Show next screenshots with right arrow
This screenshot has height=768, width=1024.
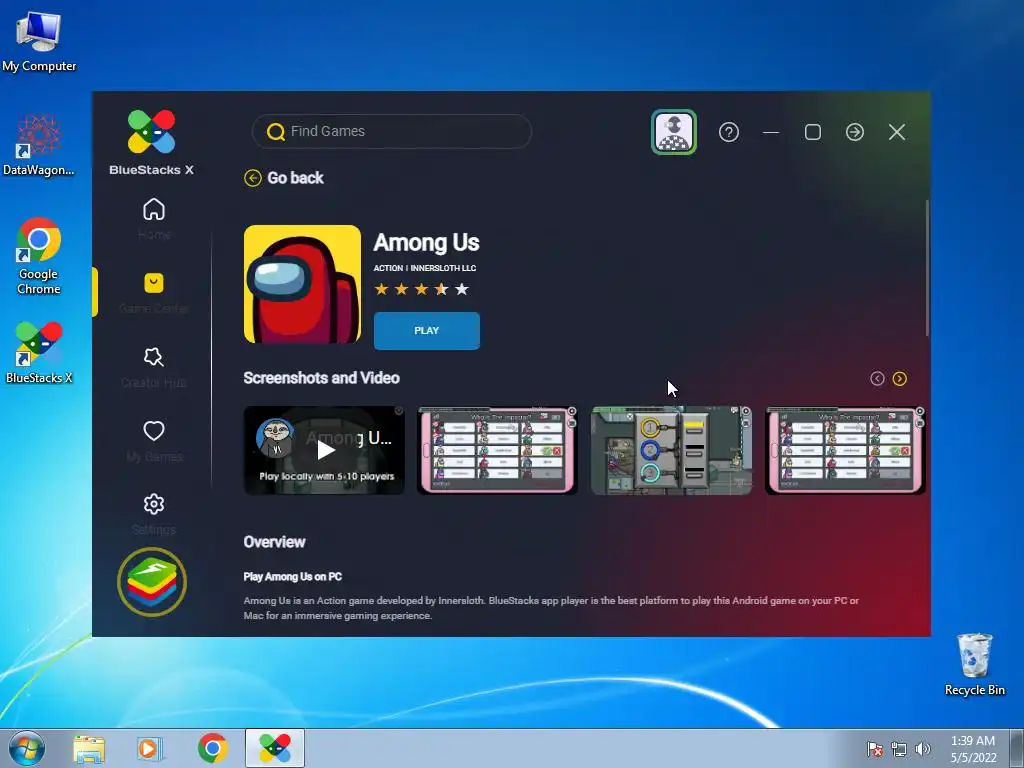coord(900,379)
